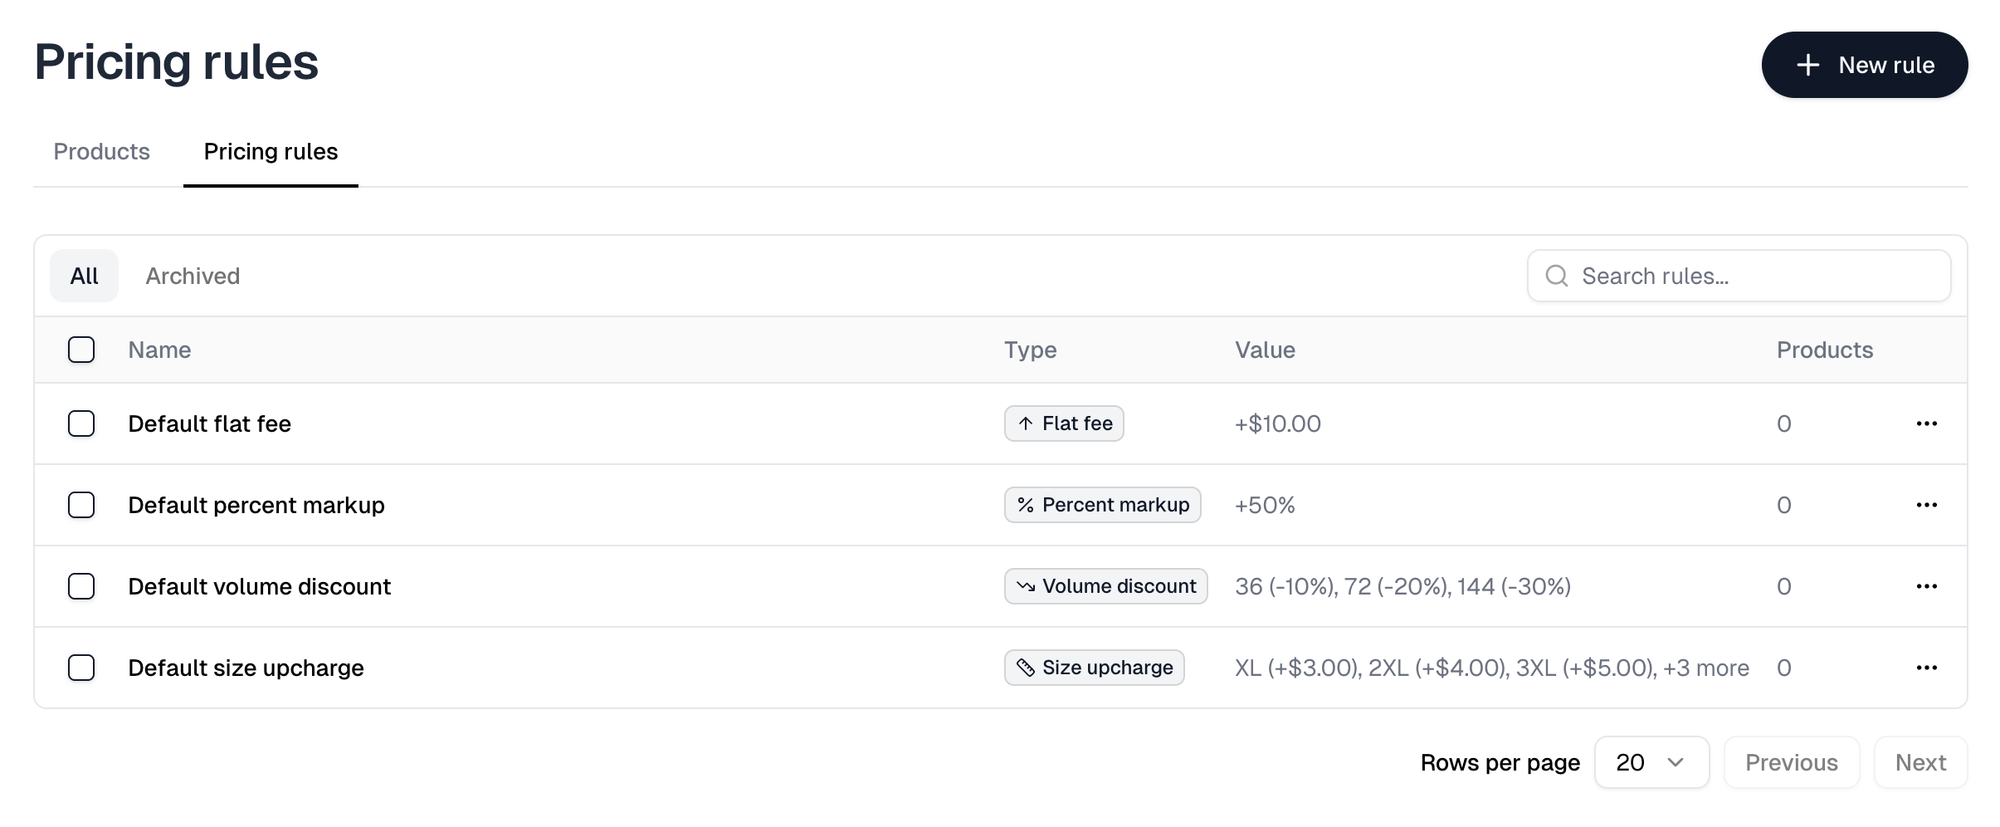Check the Default flat fee row checkbox
The height and width of the screenshot is (827, 2000).
point(81,424)
